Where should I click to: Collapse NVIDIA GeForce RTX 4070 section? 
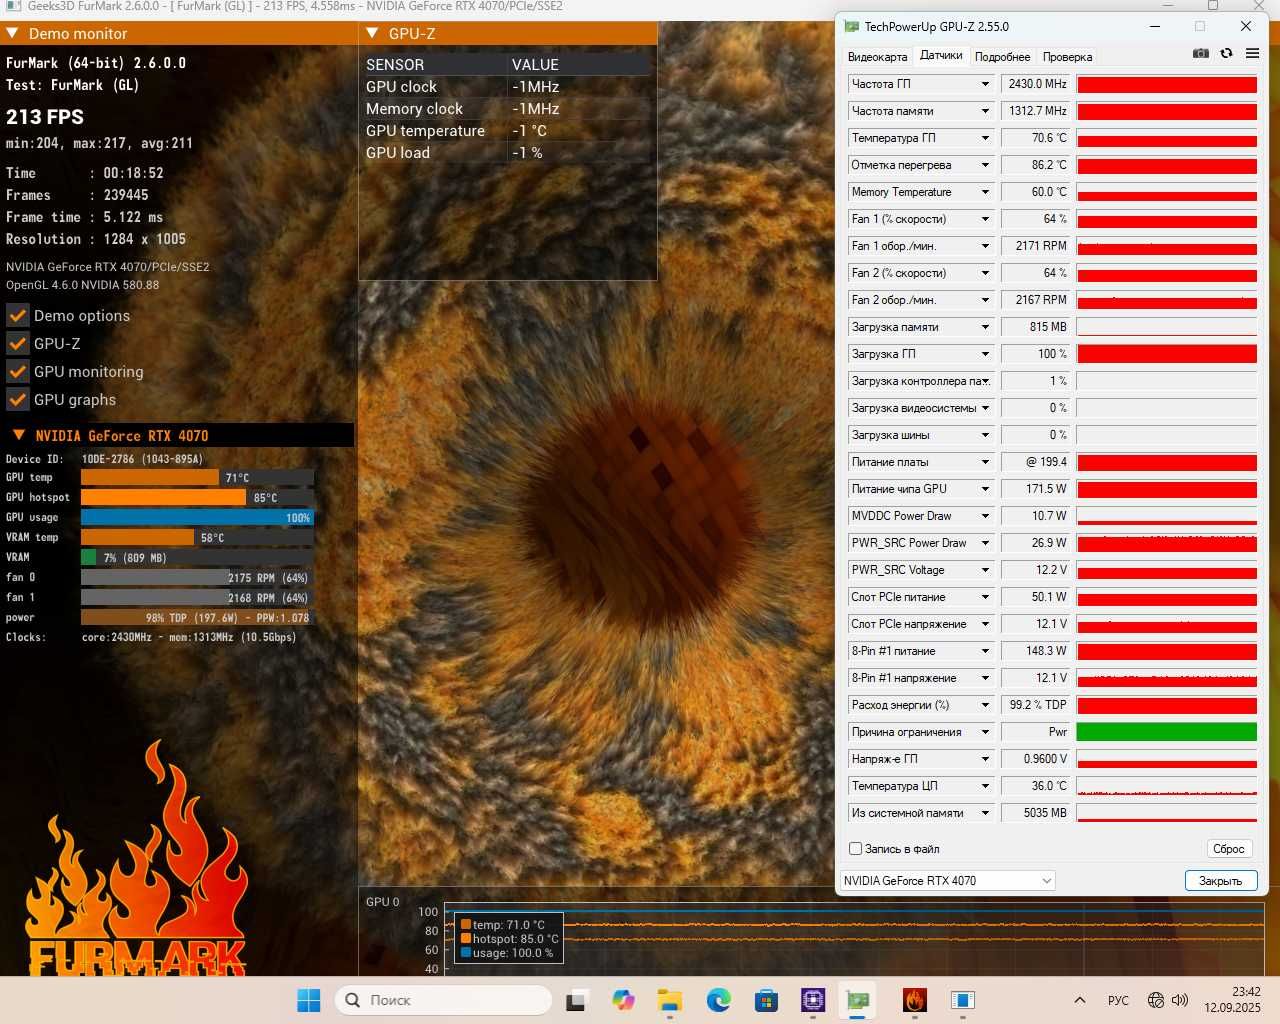coord(18,435)
